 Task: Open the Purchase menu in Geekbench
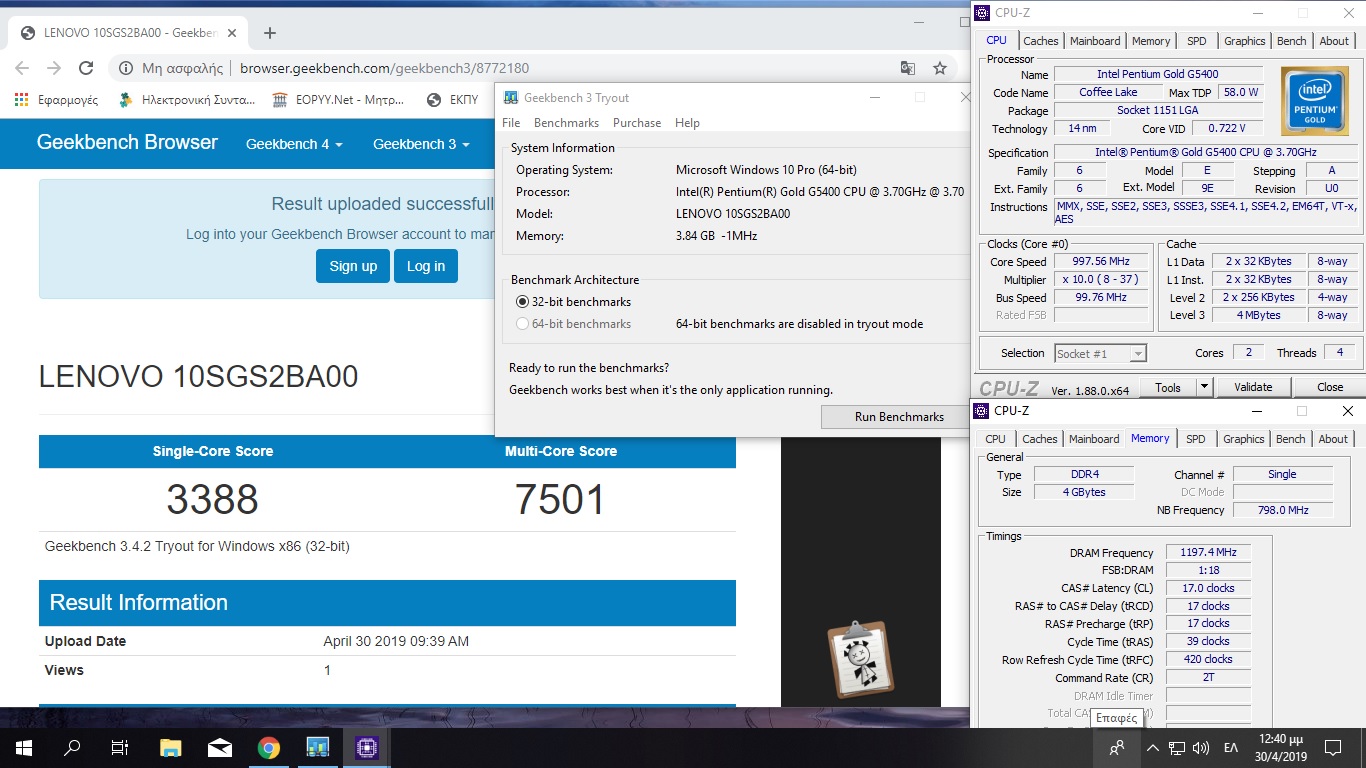click(x=637, y=123)
